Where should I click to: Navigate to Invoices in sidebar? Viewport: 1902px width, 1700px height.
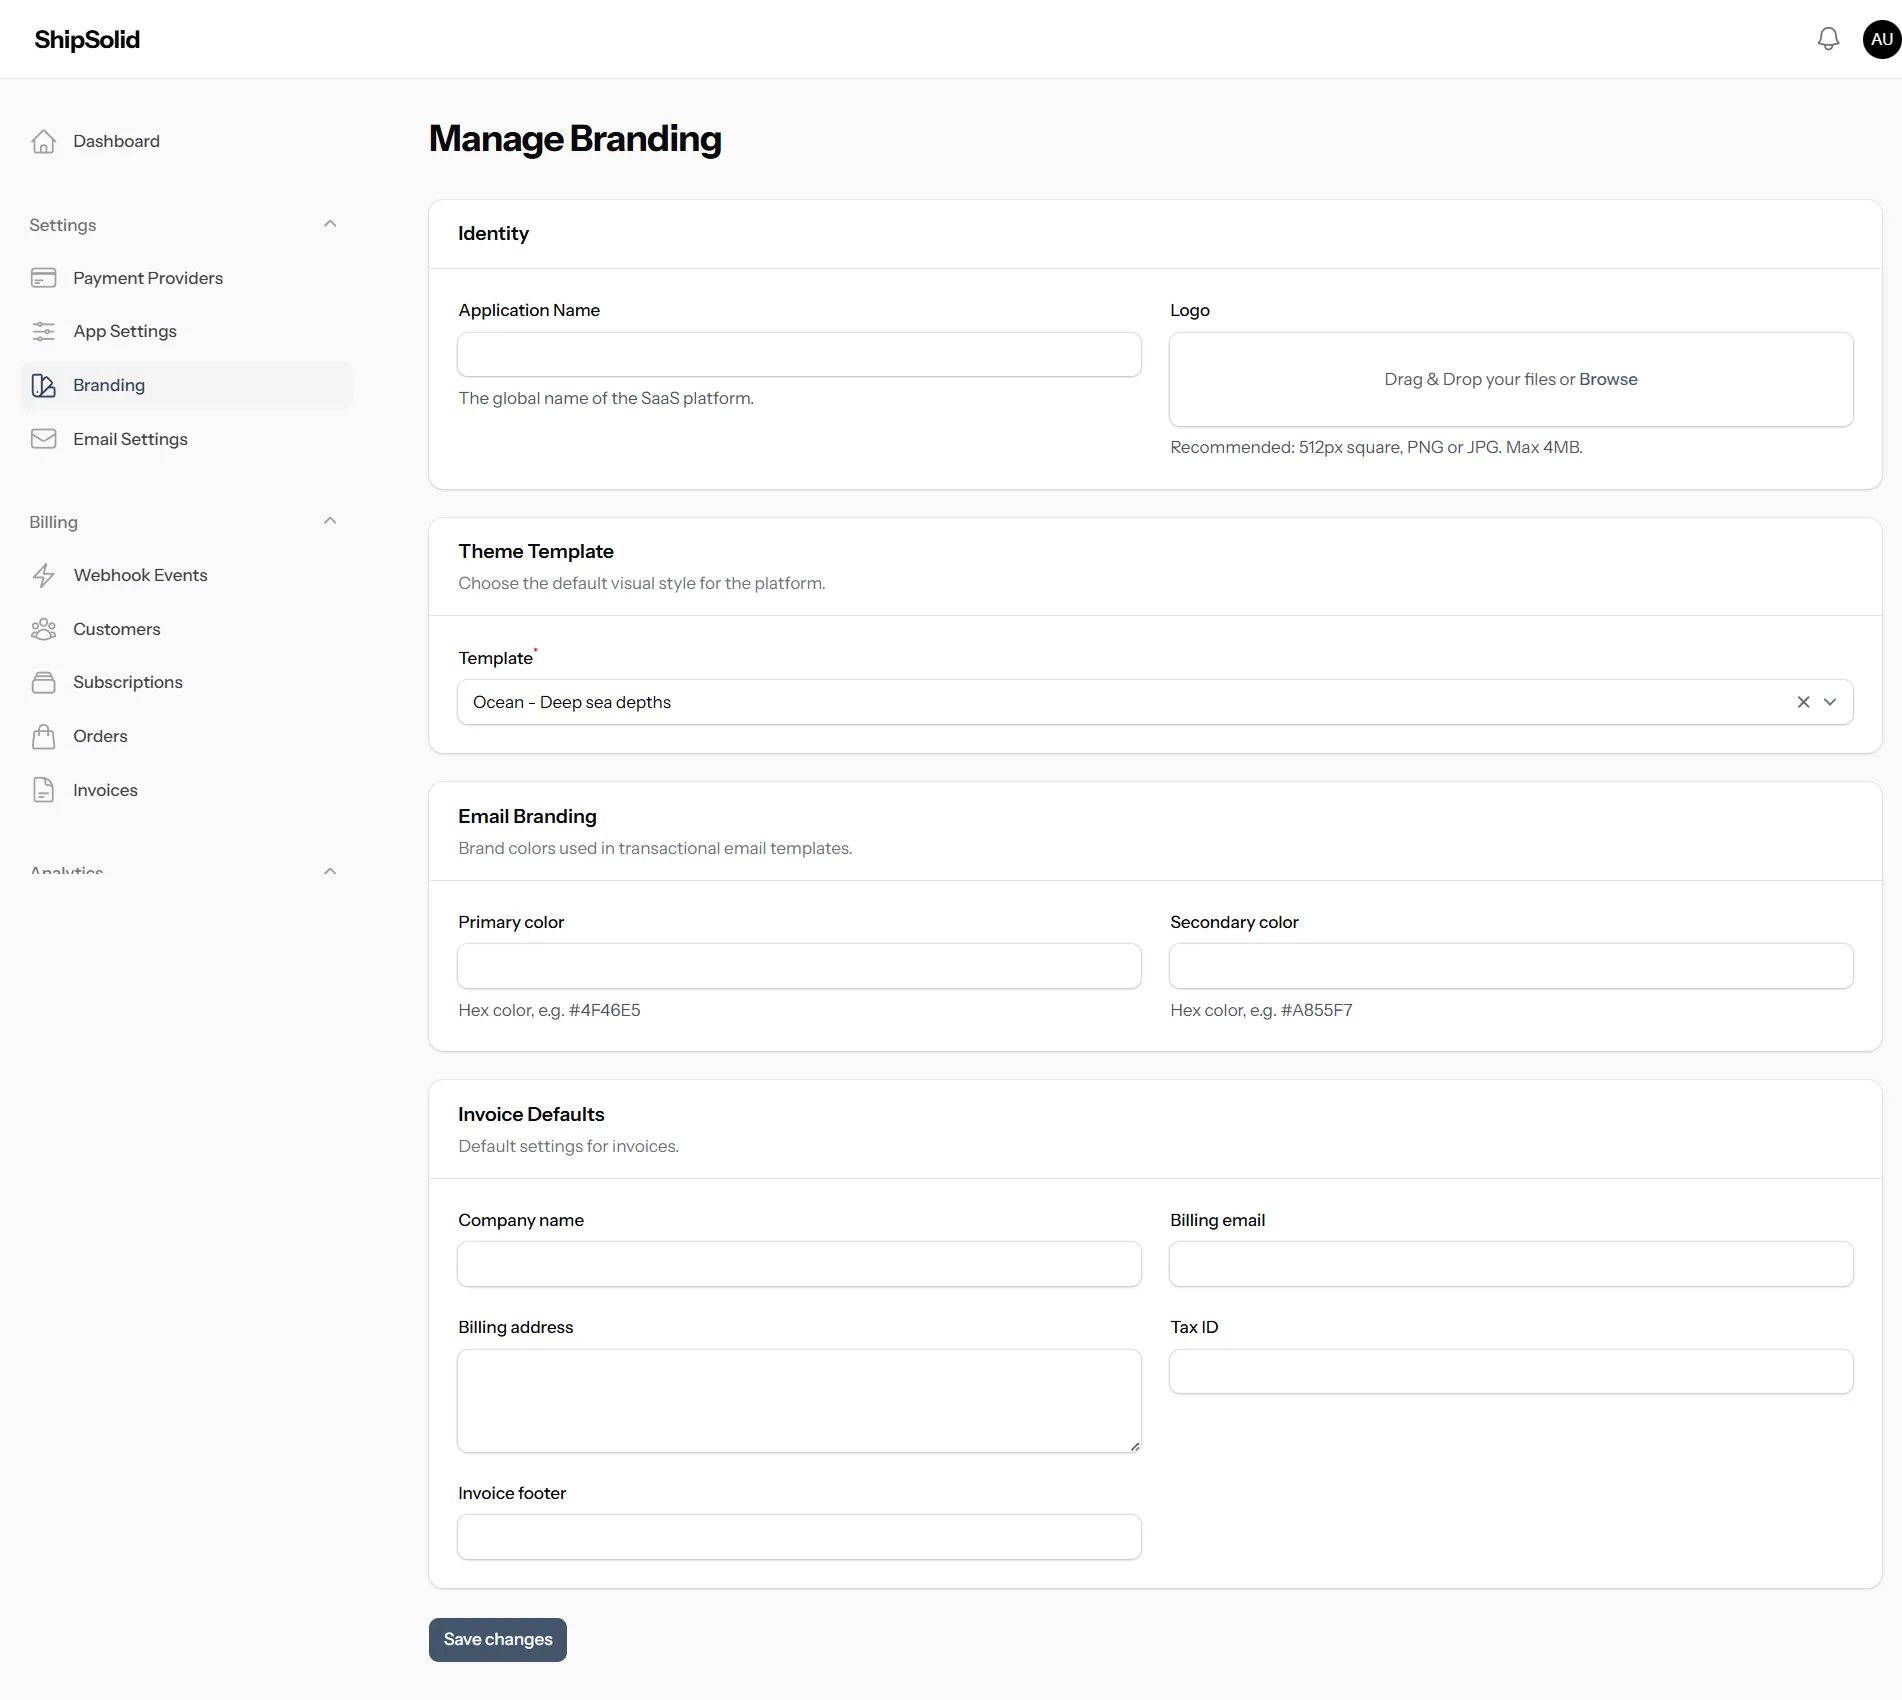pyautogui.click(x=105, y=790)
